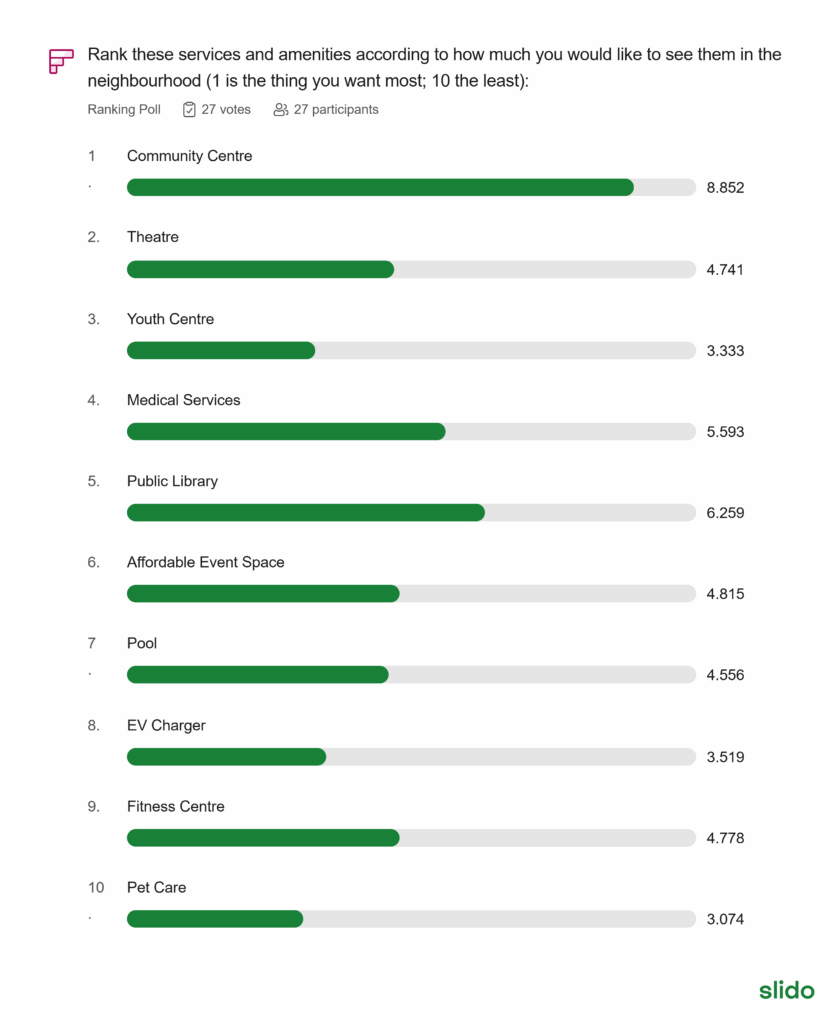
Task: Click the Public Library result bar
Action: 305,512
